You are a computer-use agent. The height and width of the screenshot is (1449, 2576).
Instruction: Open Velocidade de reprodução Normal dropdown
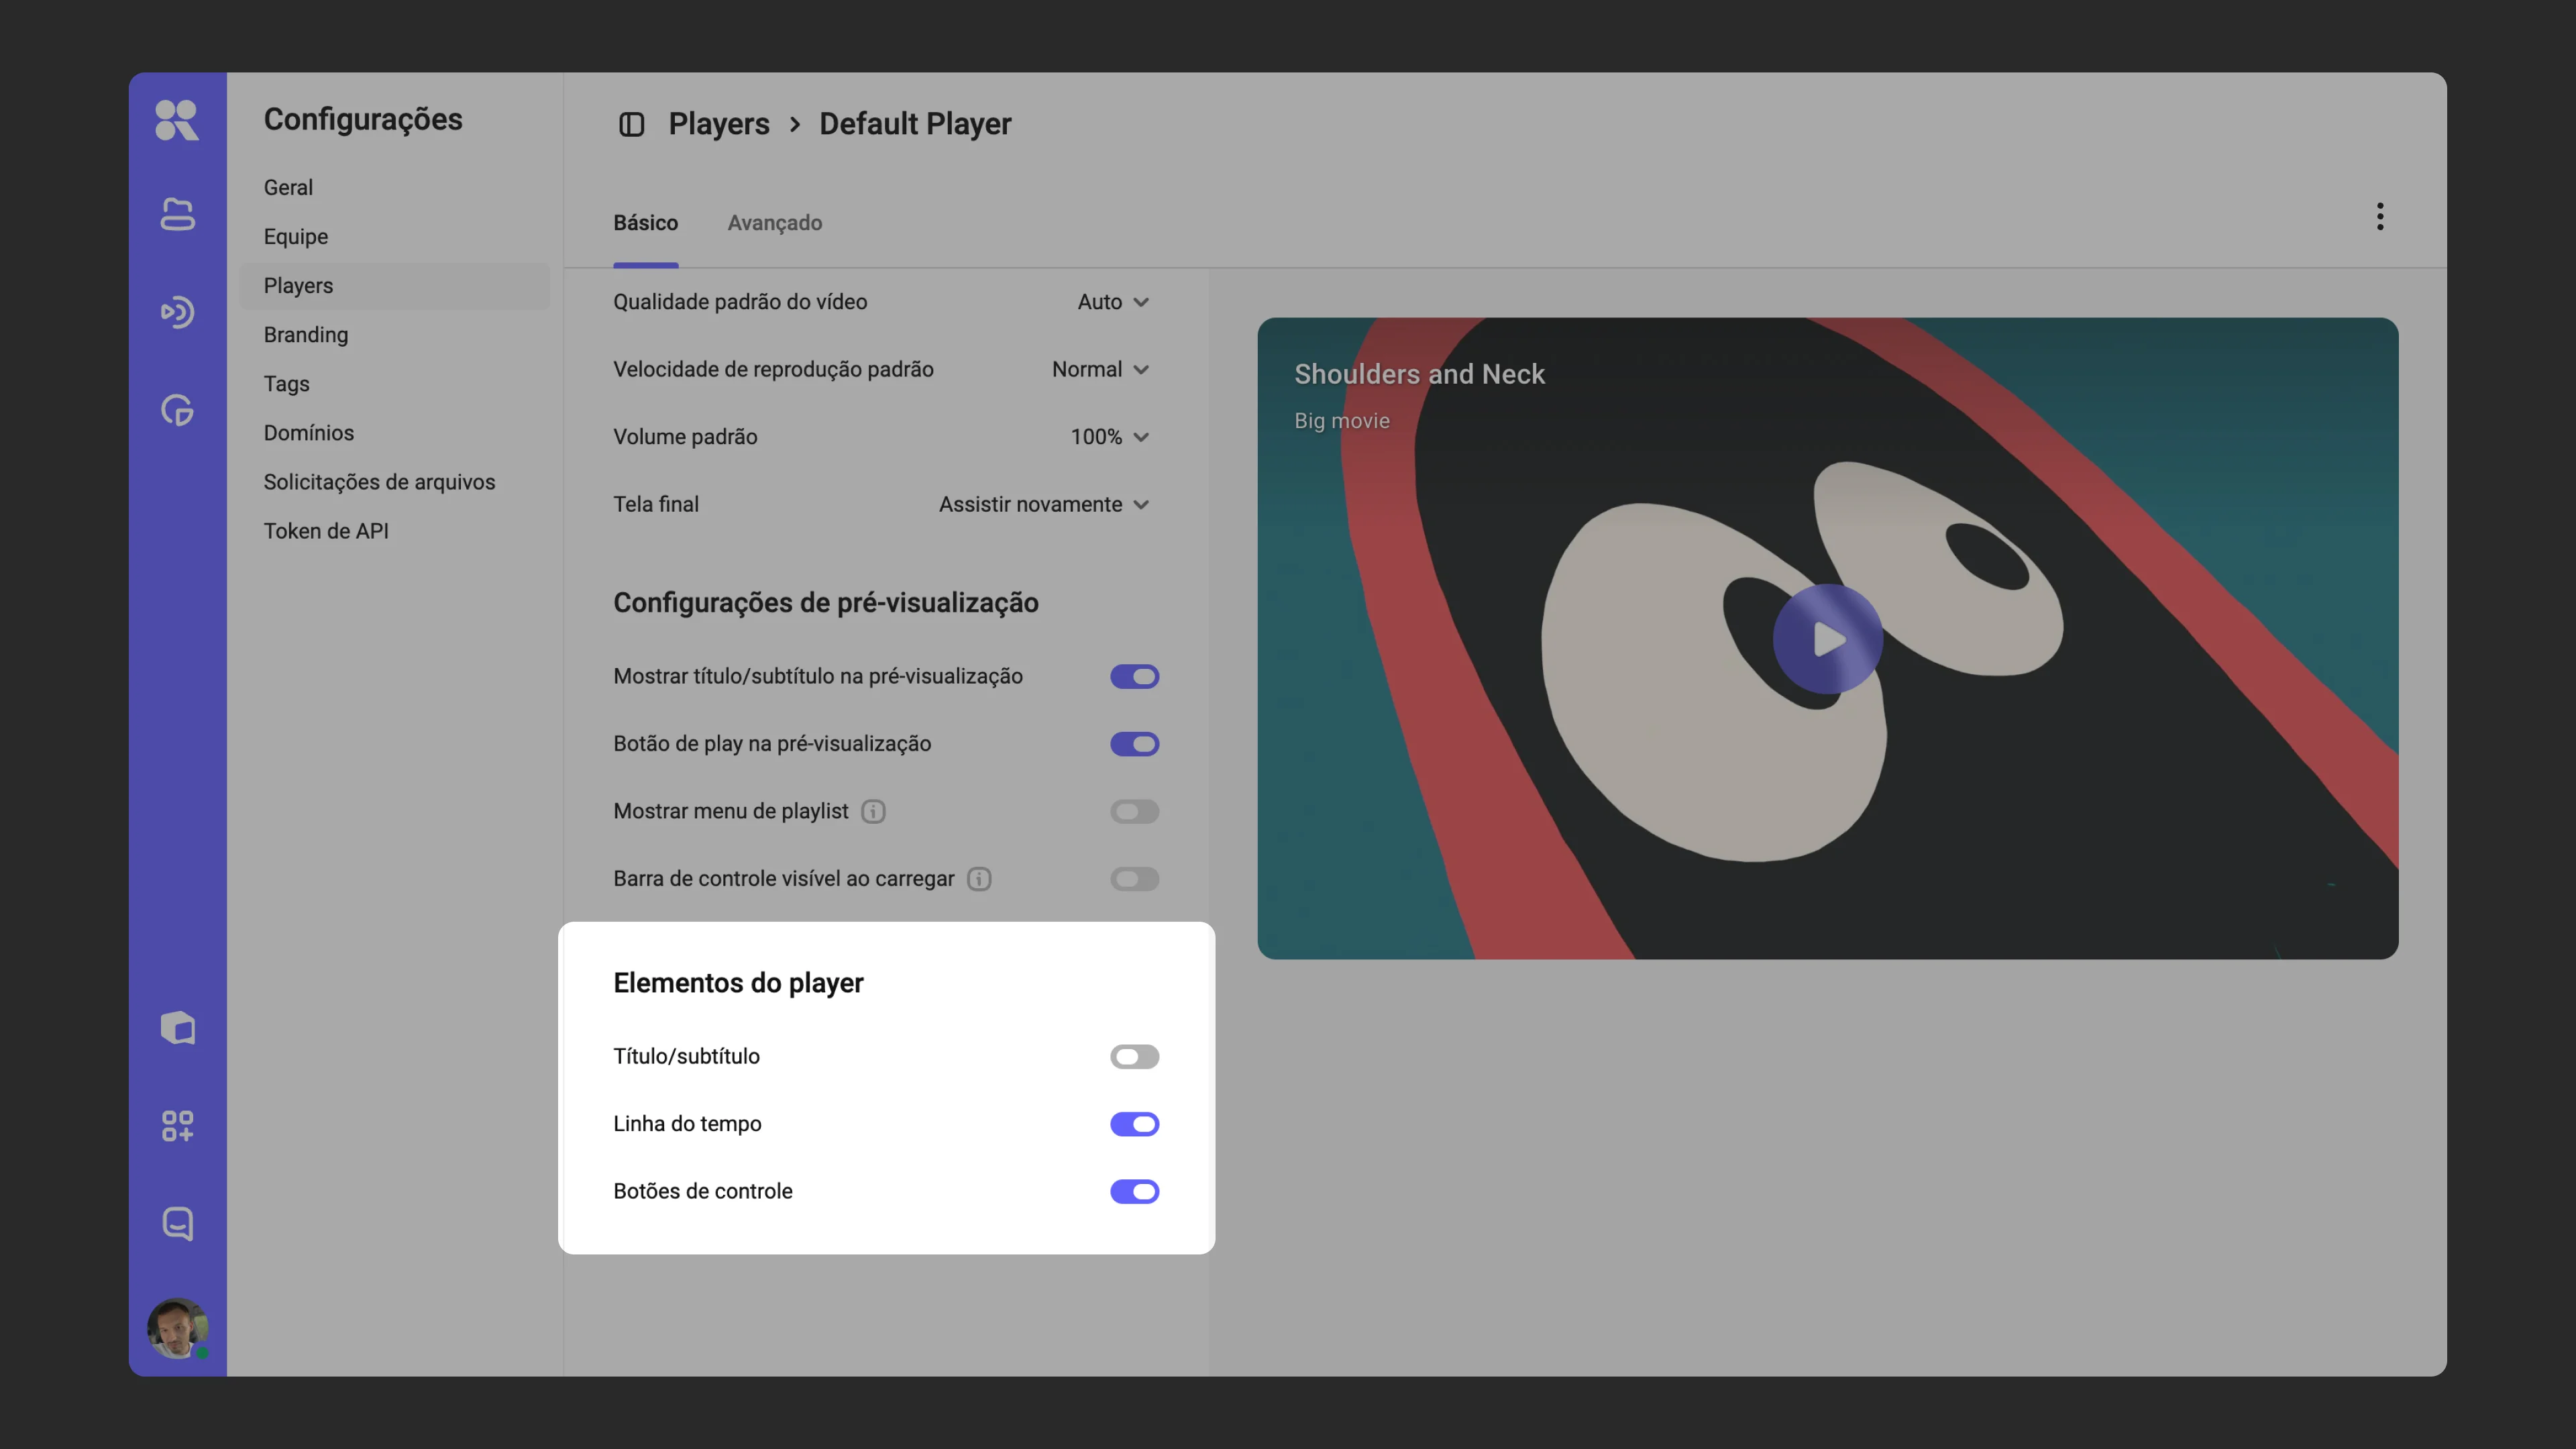(x=1100, y=369)
